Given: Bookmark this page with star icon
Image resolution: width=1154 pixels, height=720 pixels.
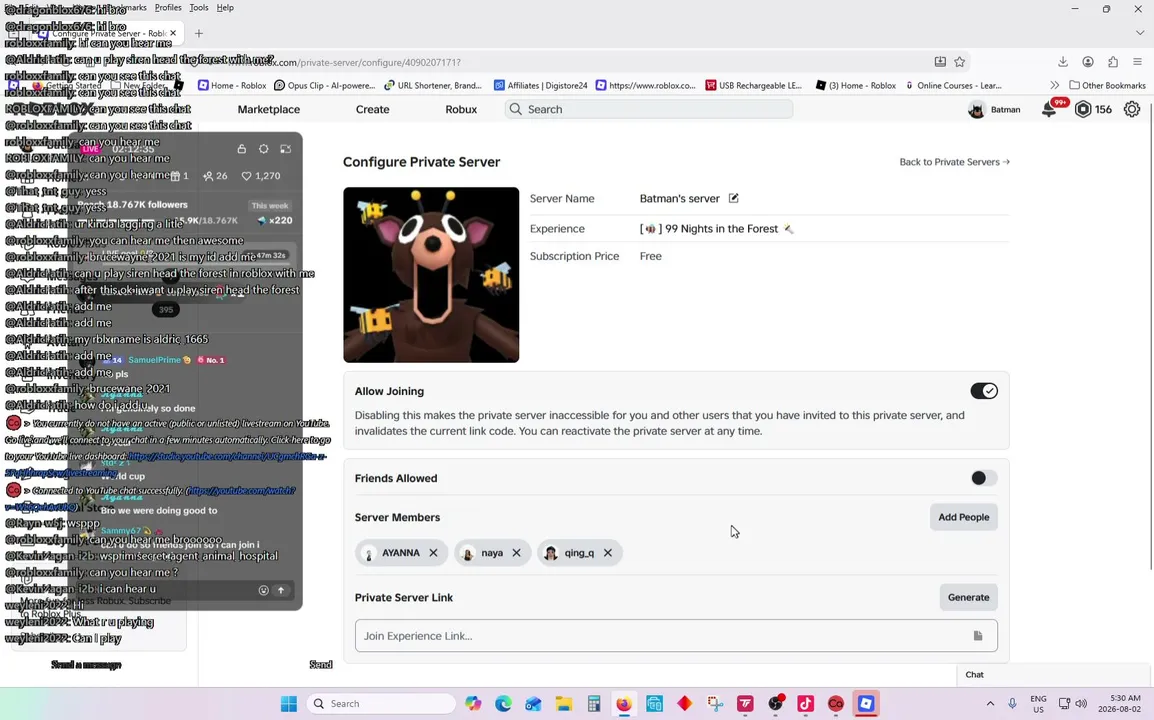Looking at the screenshot, I should tap(960, 62).
